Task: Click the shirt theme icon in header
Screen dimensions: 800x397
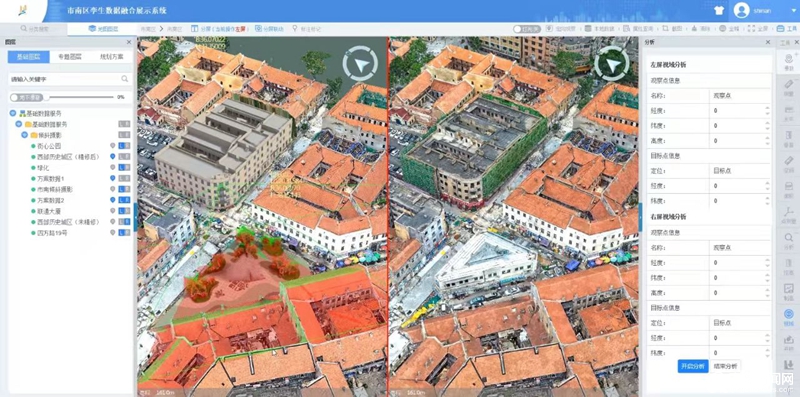Action: [719, 10]
